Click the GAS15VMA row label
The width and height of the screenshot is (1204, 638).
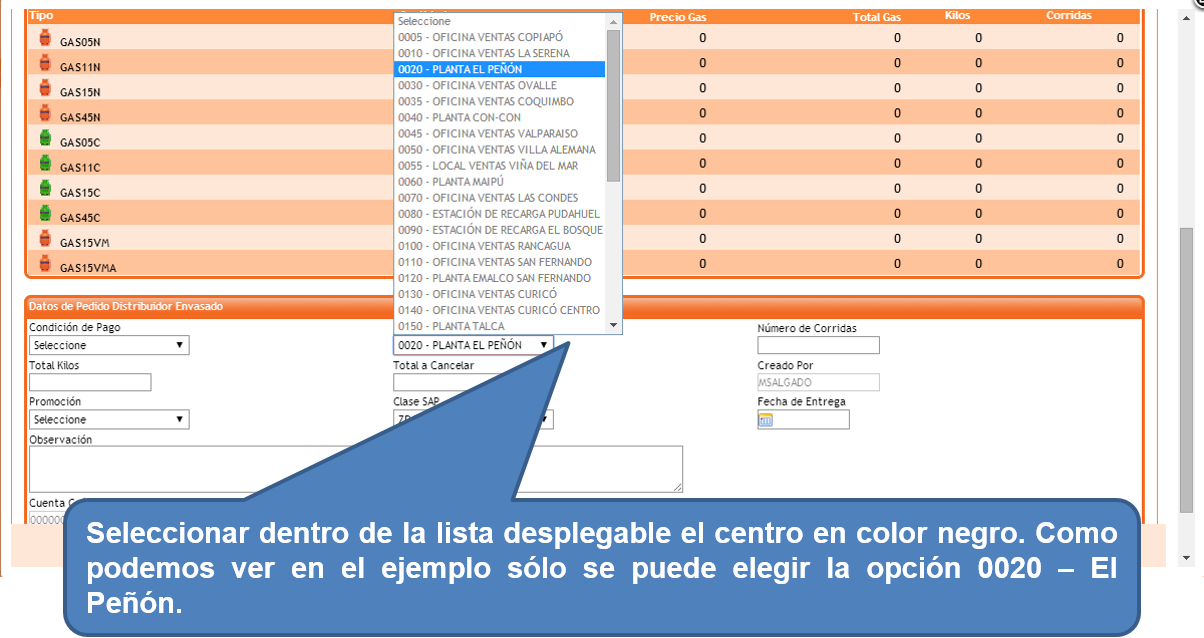coord(89,268)
